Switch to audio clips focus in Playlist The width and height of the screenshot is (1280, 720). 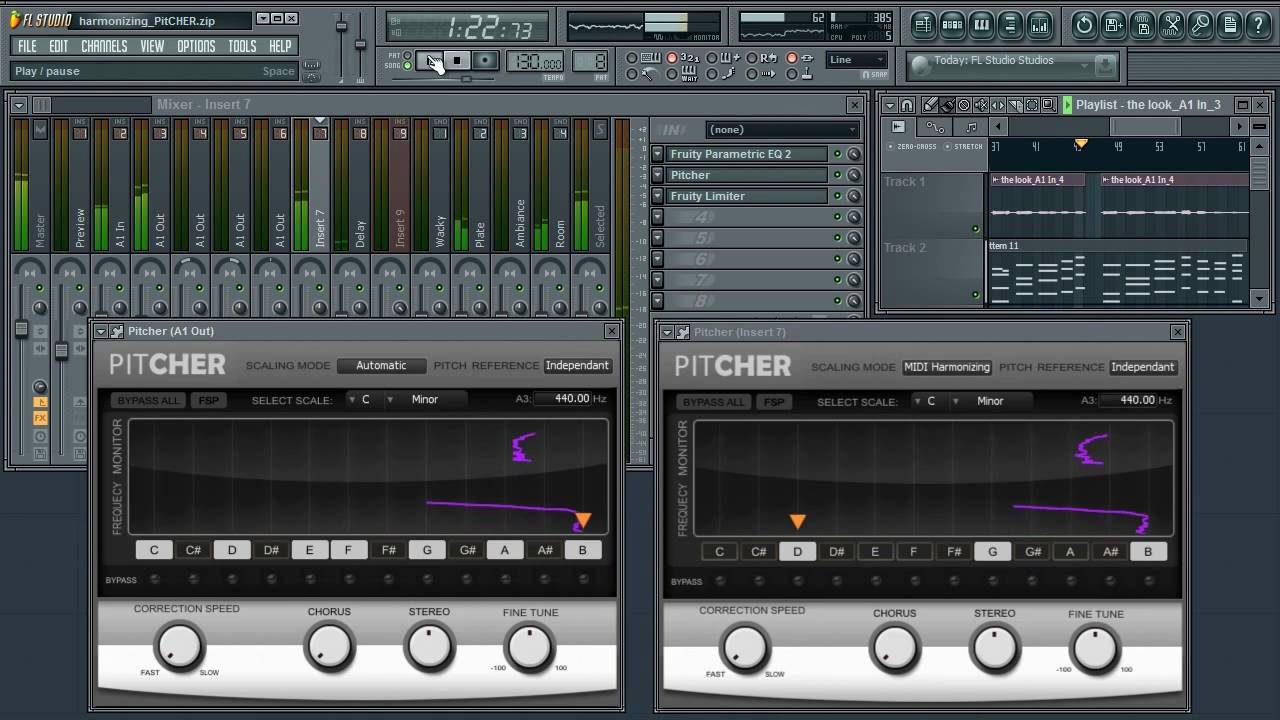click(898, 127)
